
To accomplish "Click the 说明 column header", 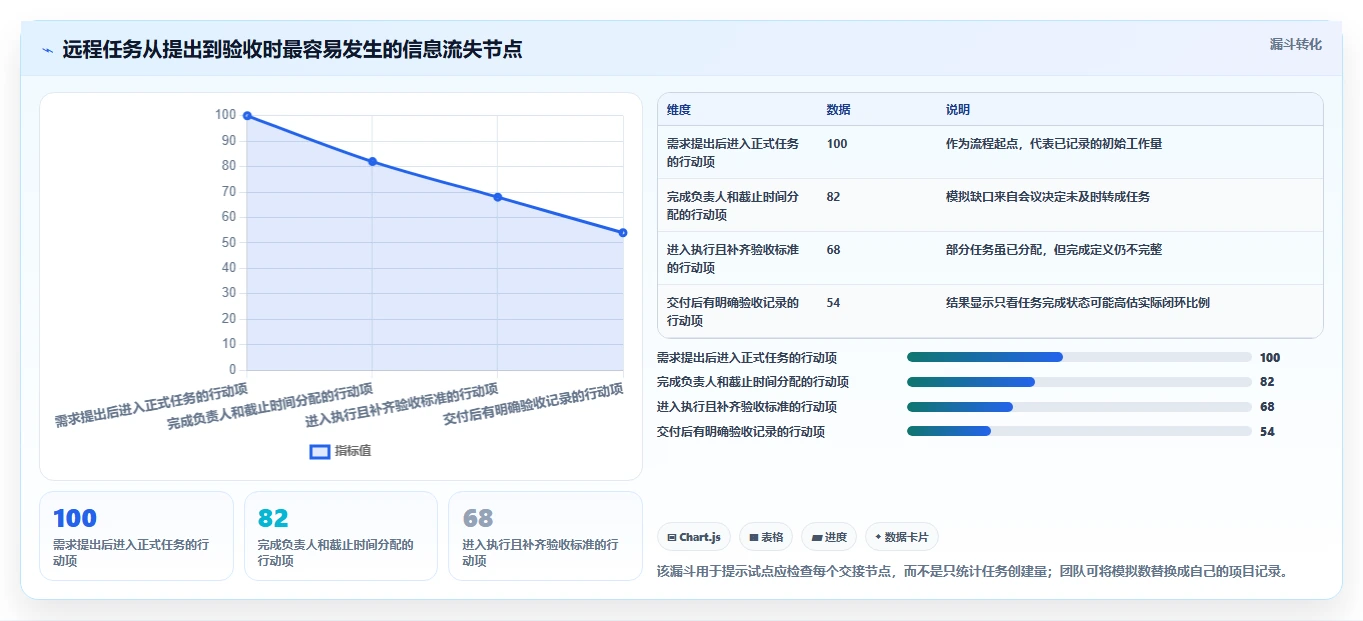I will 958,110.
